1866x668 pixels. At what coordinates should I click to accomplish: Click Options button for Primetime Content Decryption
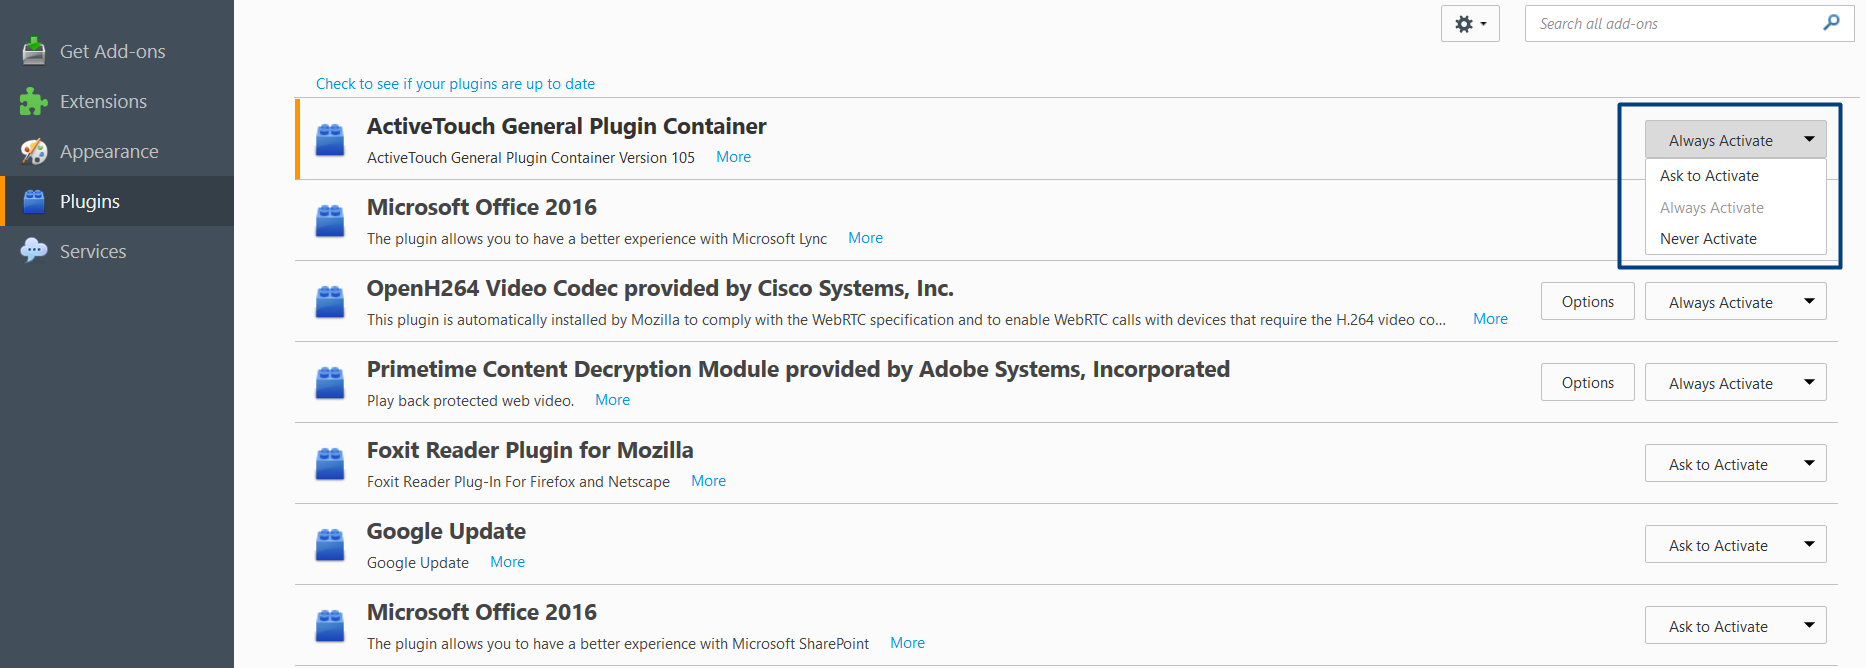coord(1588,383)
